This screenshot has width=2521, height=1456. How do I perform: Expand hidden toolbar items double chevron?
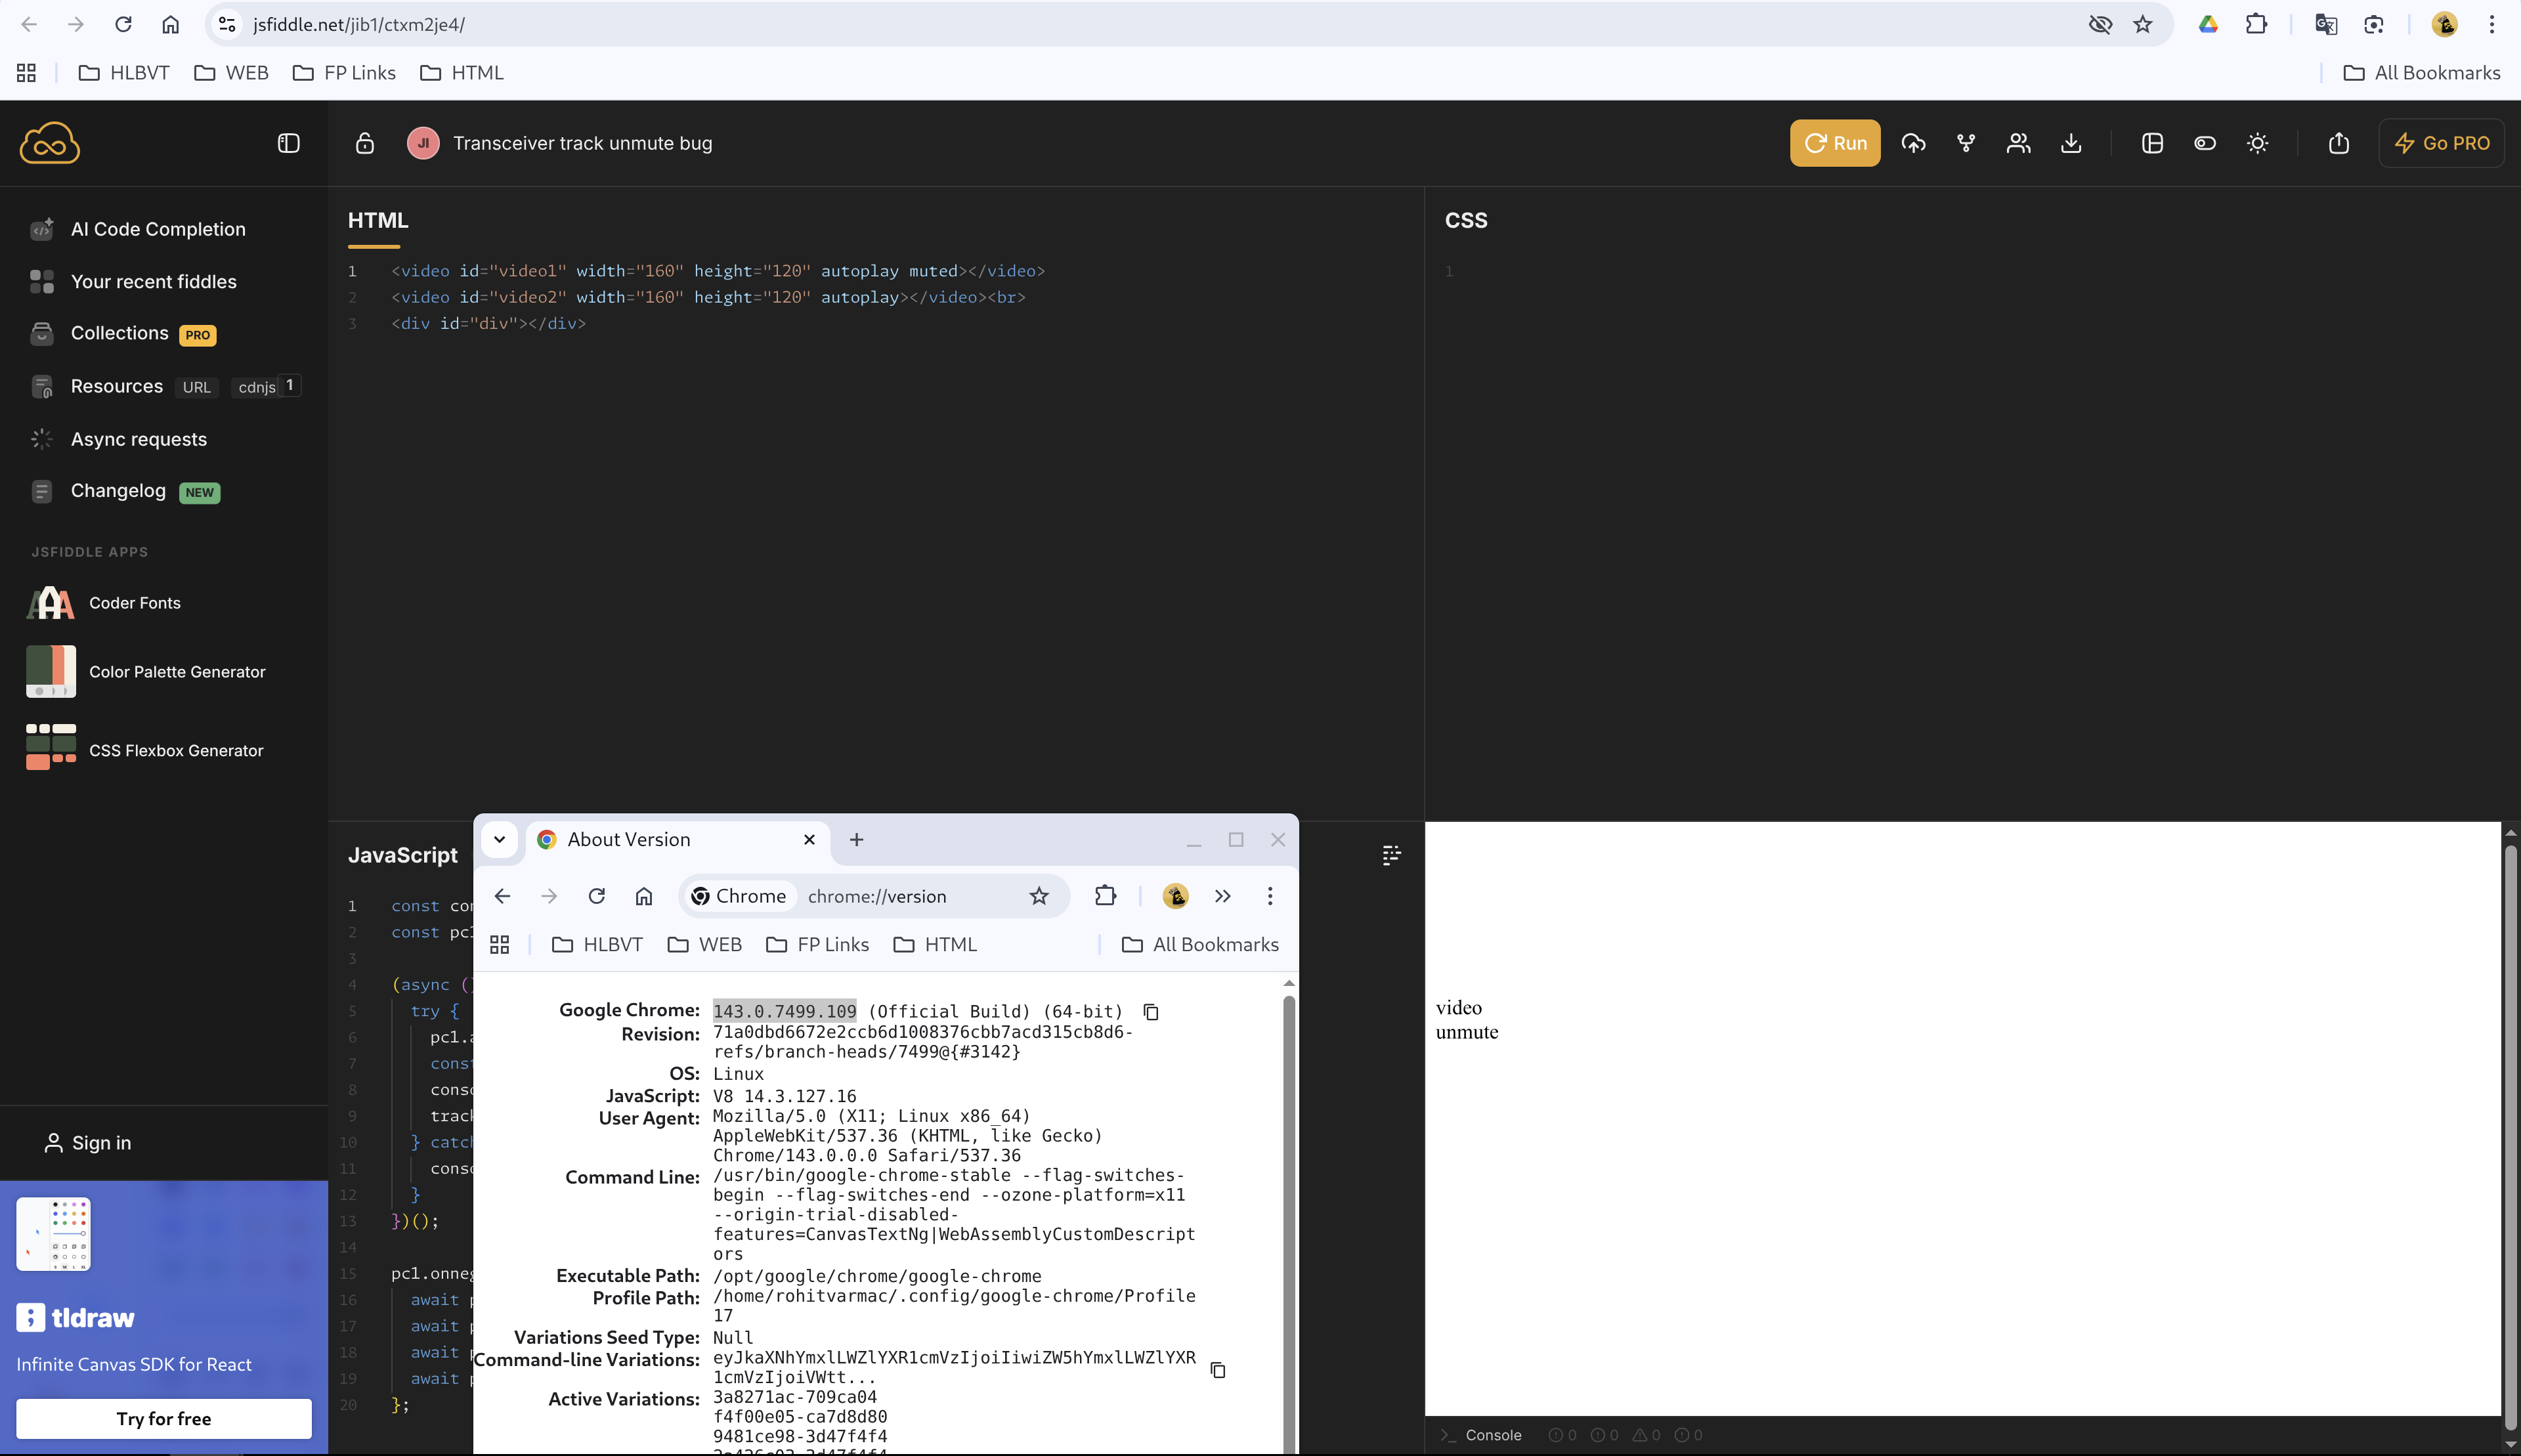(x=1222, y=896)
